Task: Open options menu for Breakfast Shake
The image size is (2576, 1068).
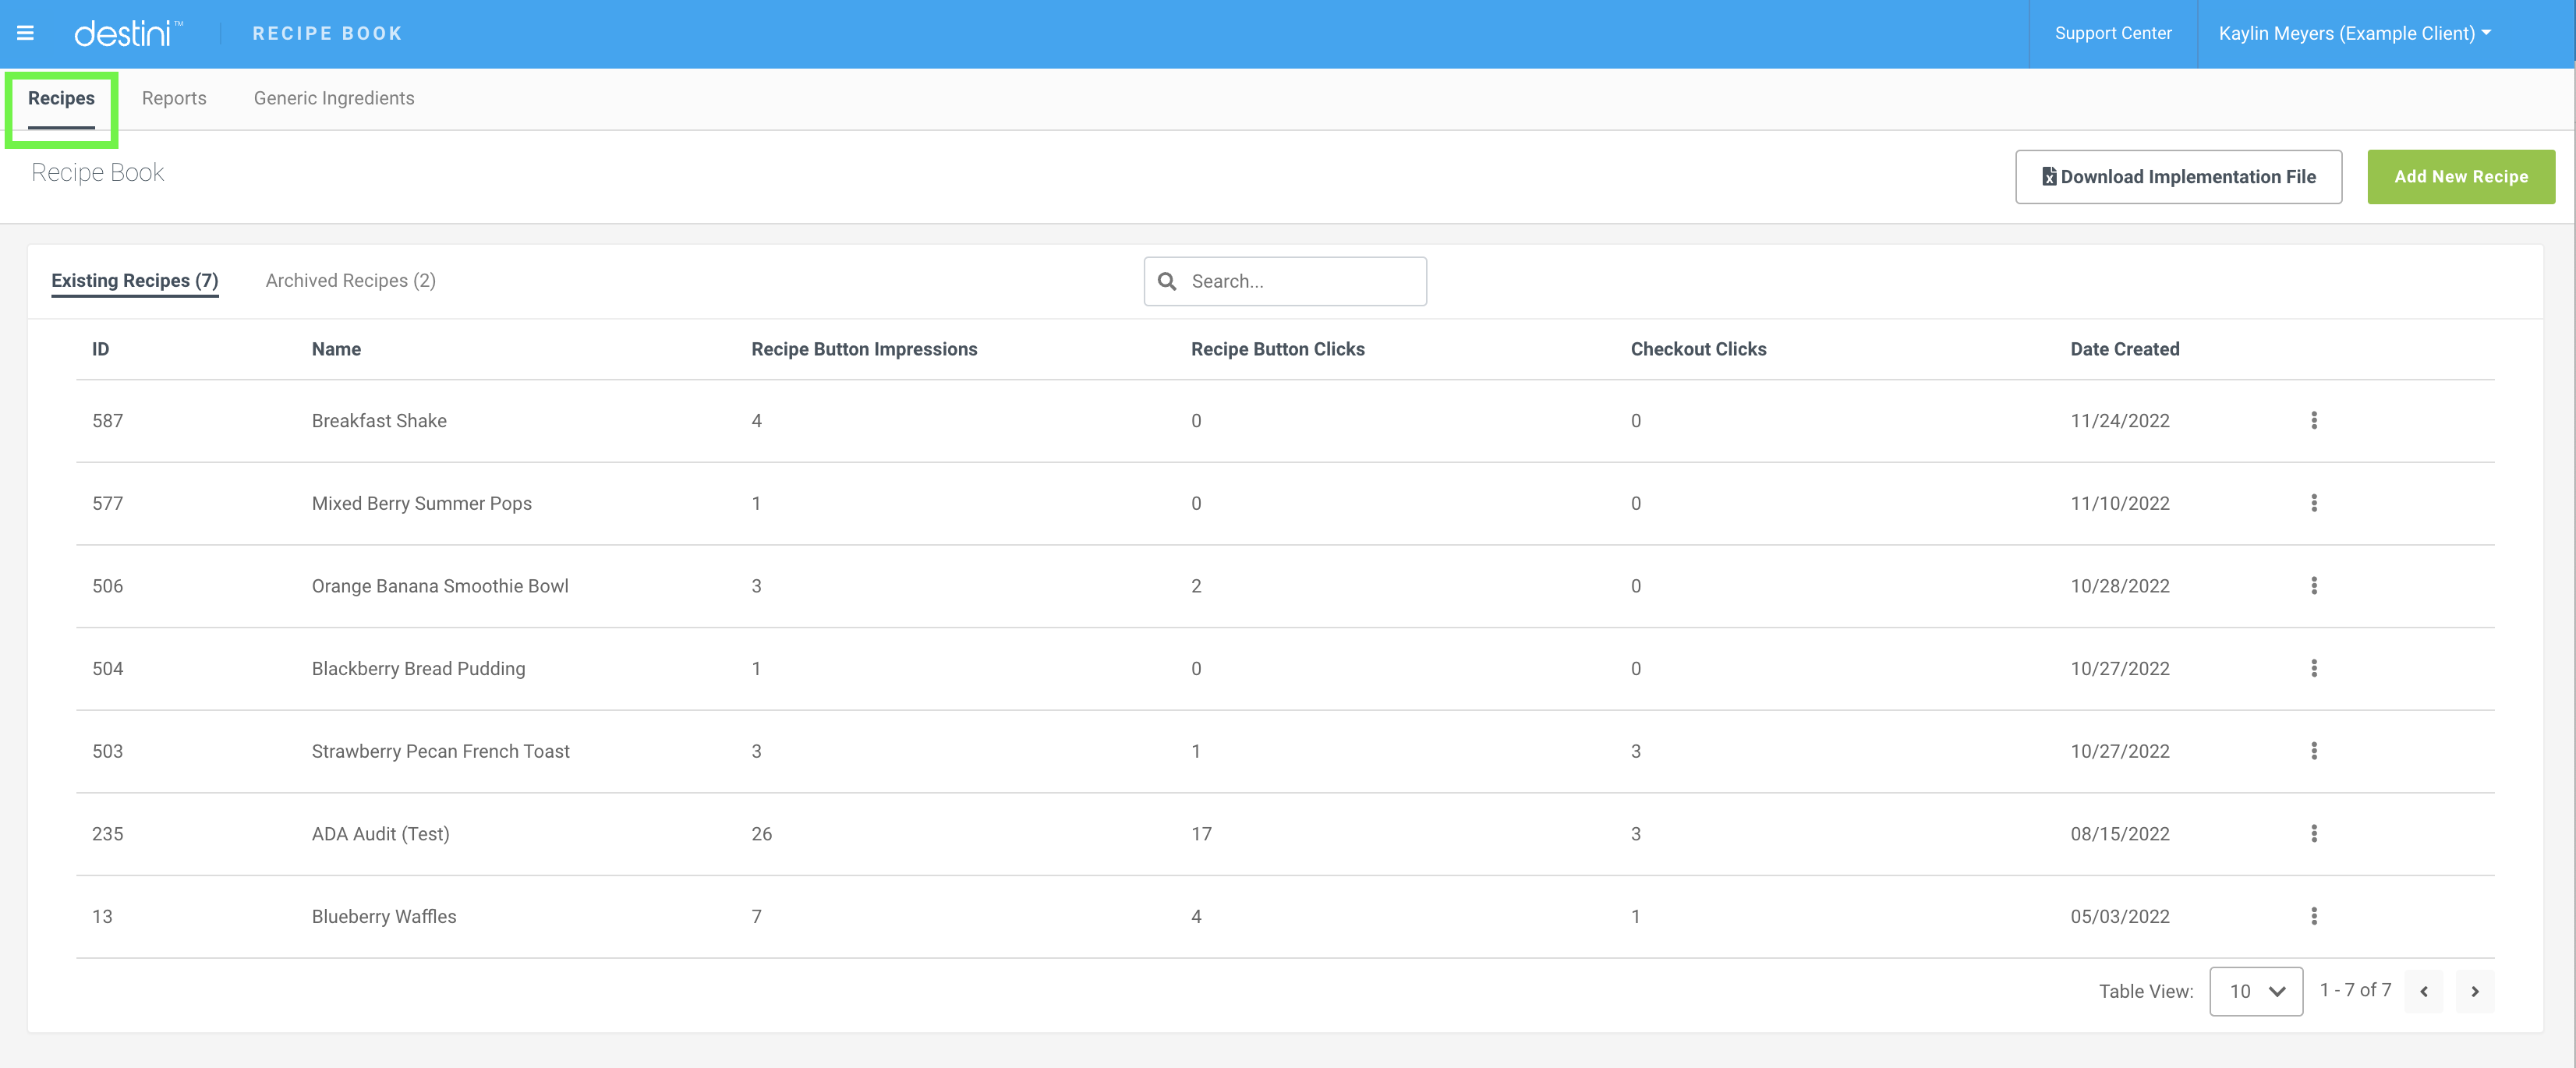Action: coord(2313,420)
